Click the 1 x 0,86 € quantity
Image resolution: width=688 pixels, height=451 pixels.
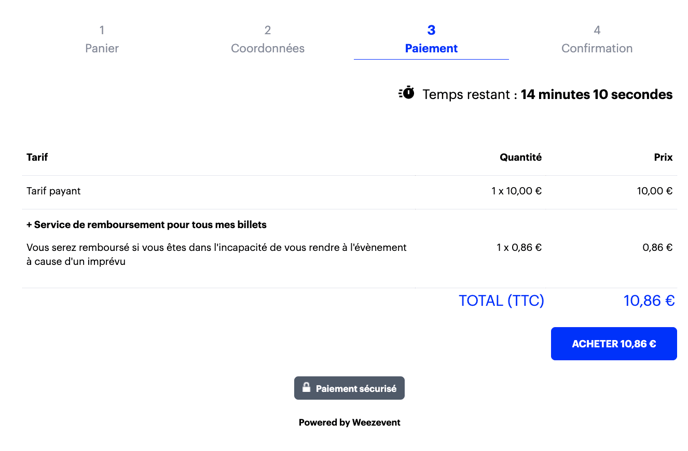(518, 247)
